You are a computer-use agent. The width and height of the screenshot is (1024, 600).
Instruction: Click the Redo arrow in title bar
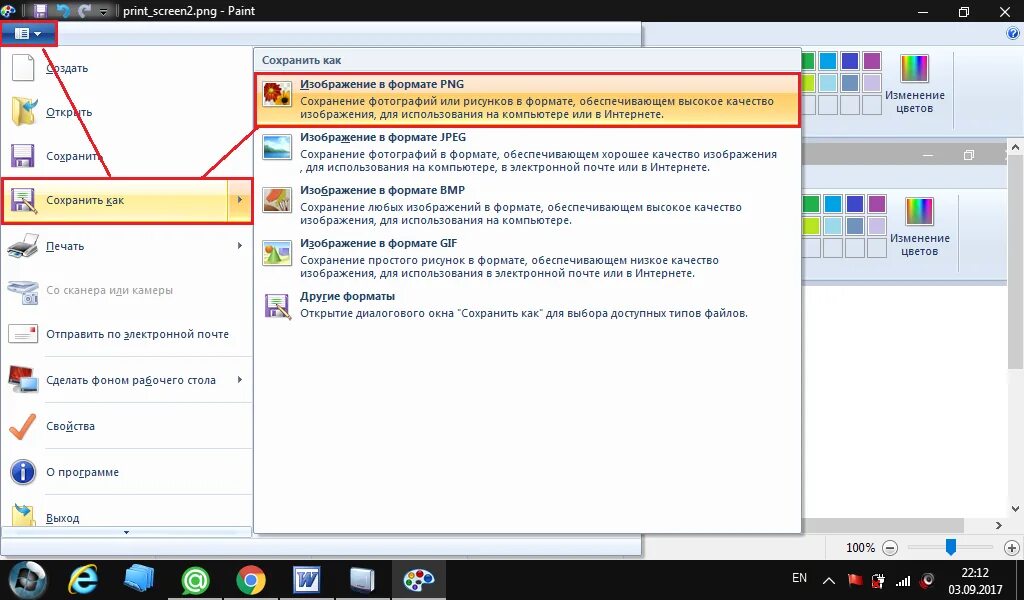(x=84, y=11)
